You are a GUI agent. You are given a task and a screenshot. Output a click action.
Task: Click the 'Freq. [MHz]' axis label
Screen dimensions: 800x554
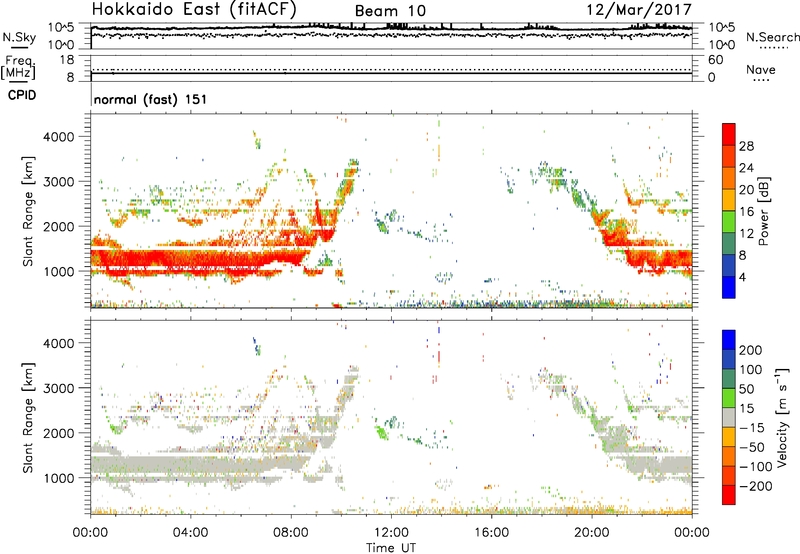[x=18, y=68]
